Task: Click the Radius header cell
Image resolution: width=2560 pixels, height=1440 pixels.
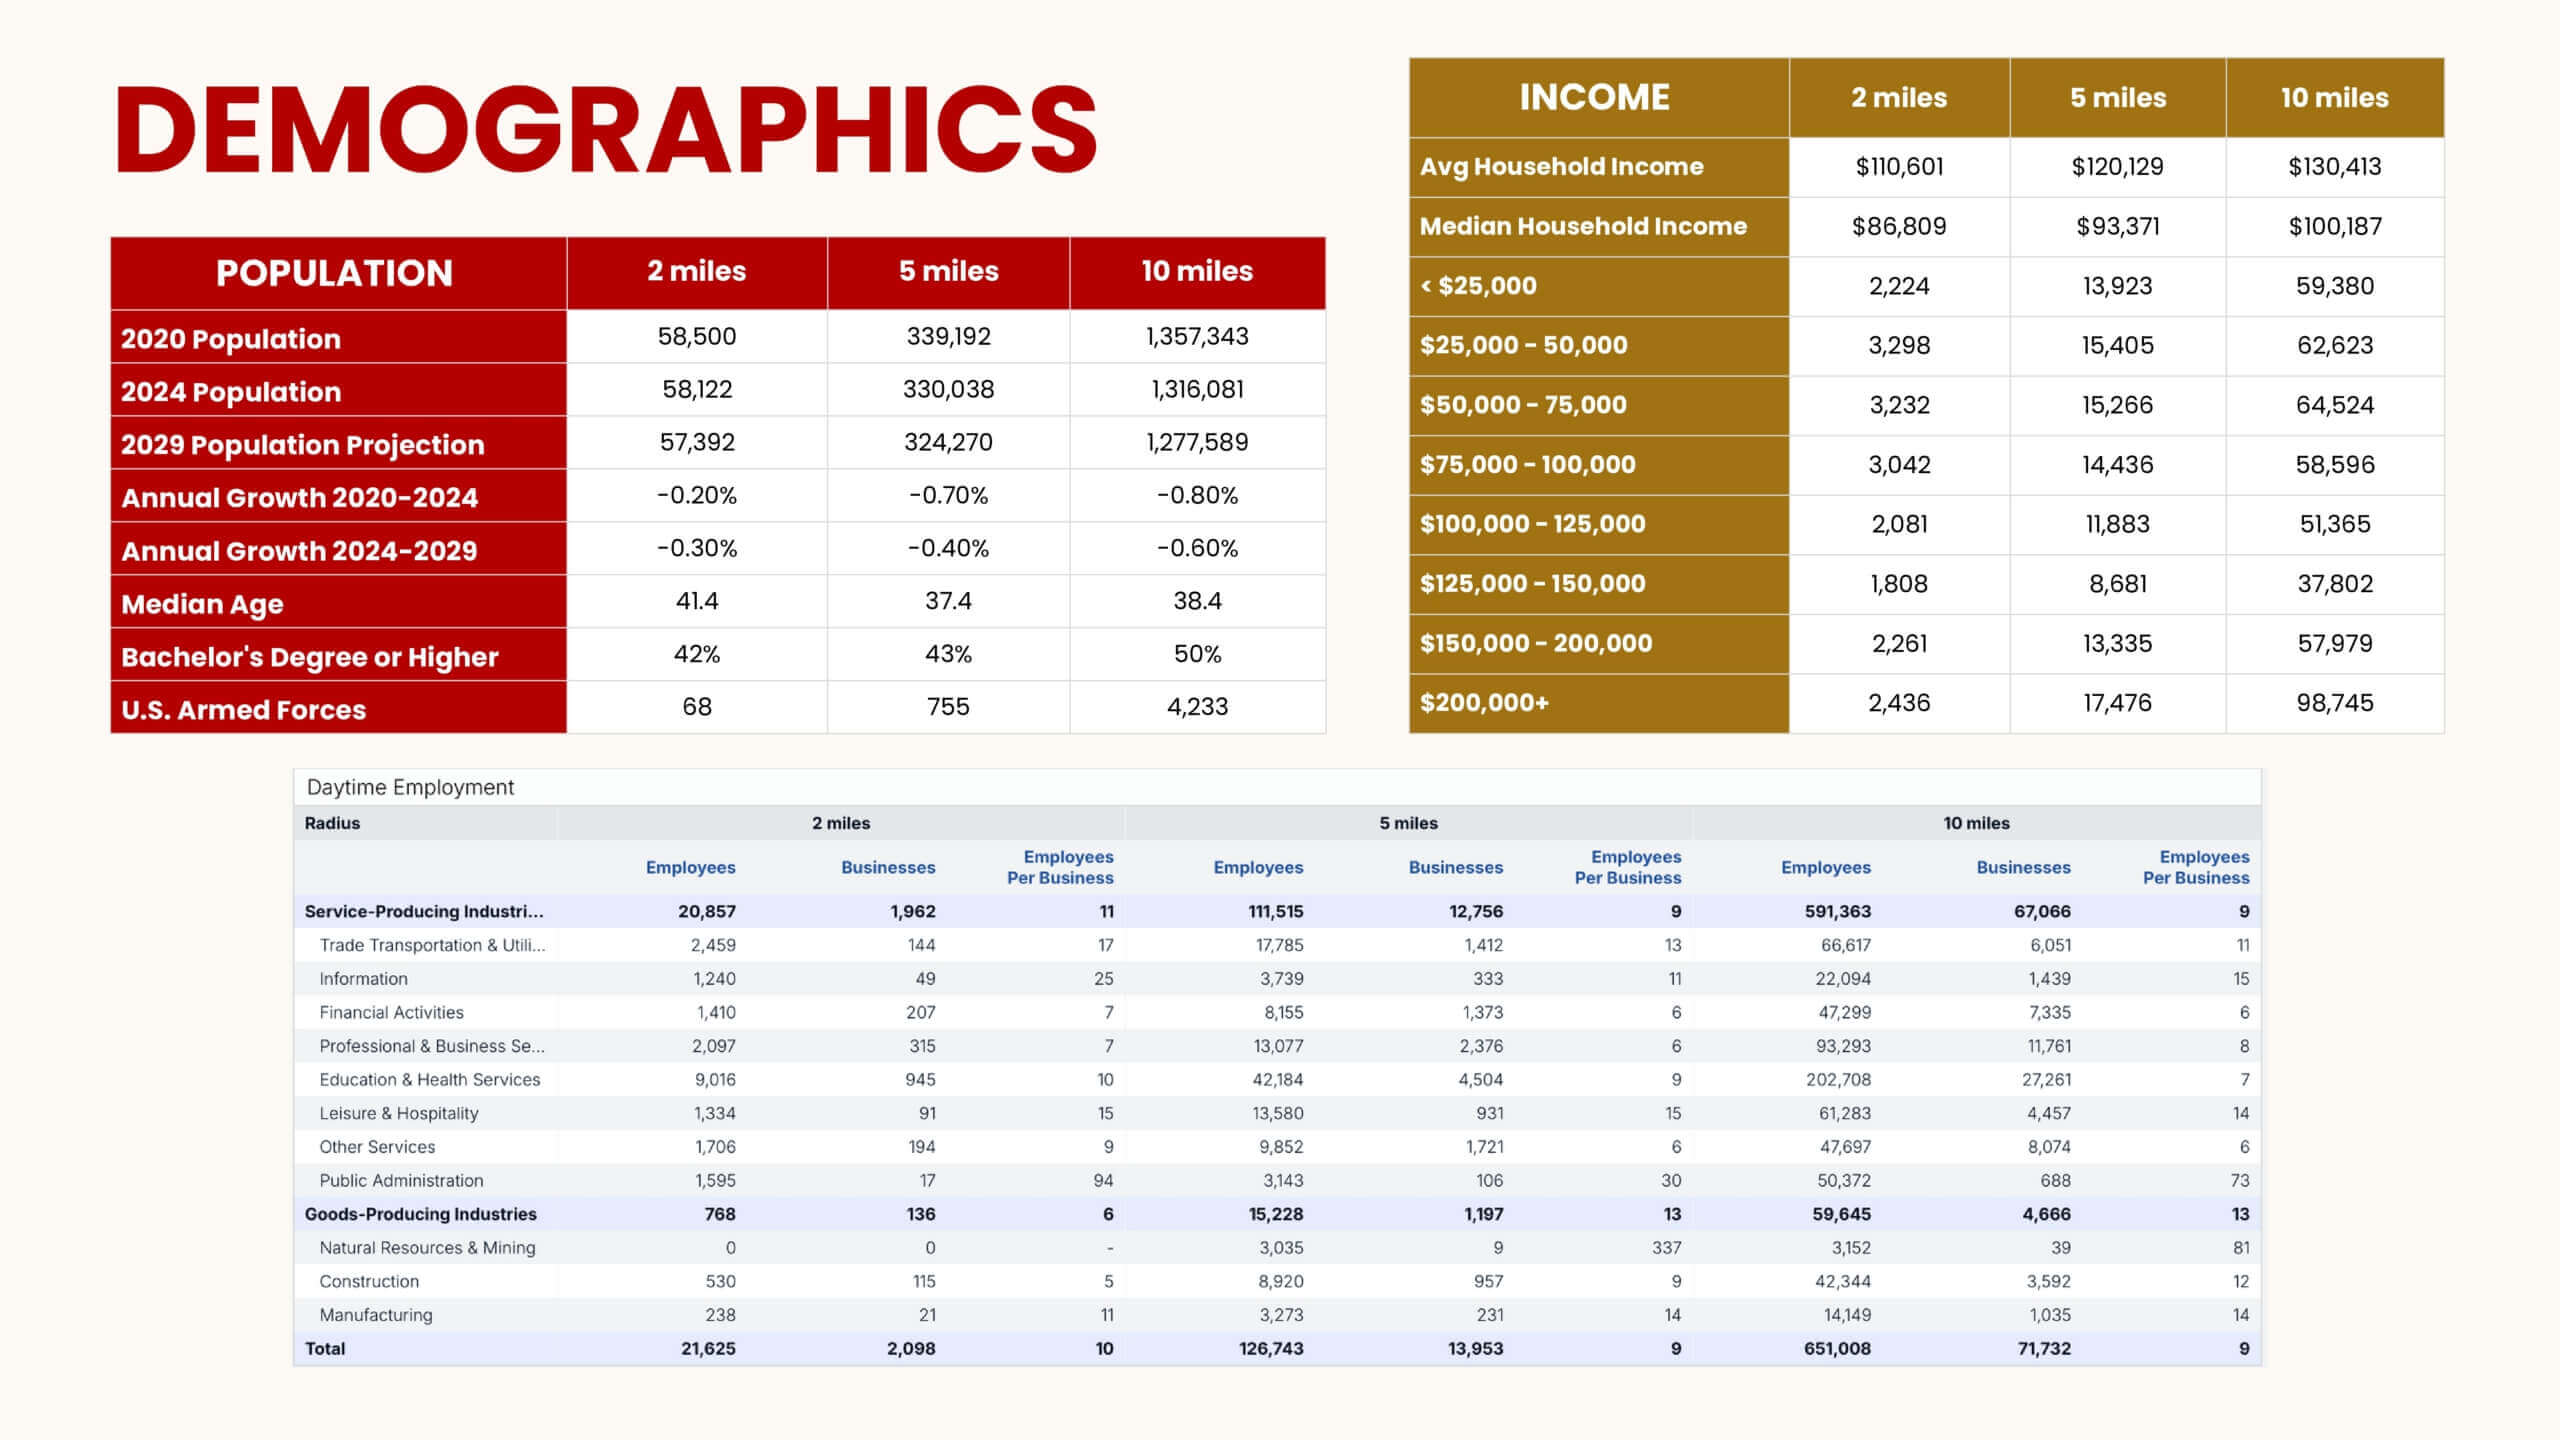Action: click(332, 823)
